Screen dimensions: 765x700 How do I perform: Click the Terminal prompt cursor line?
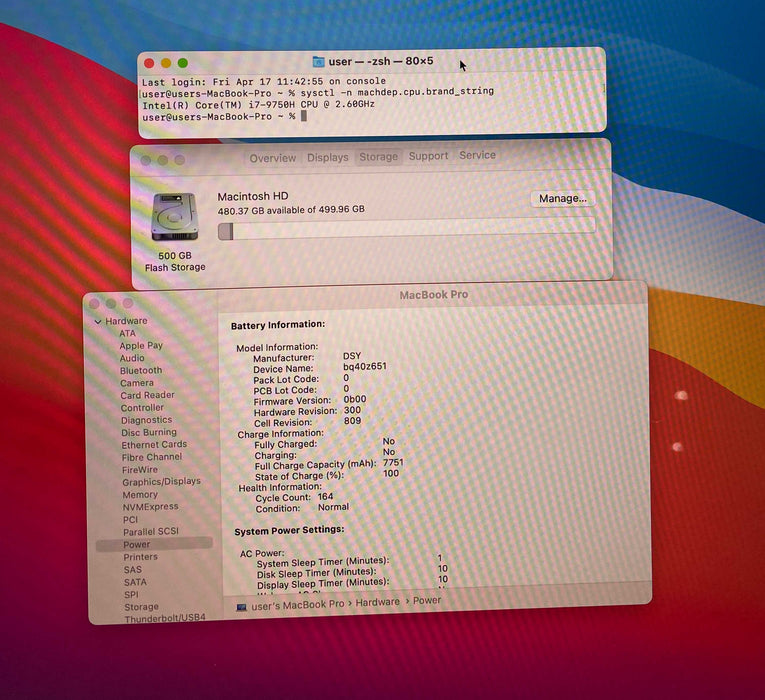click(x=224, y=117)
